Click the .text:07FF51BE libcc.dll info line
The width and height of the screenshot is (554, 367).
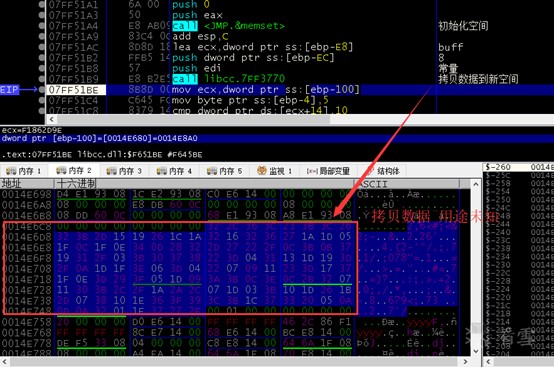pos(102,154)
